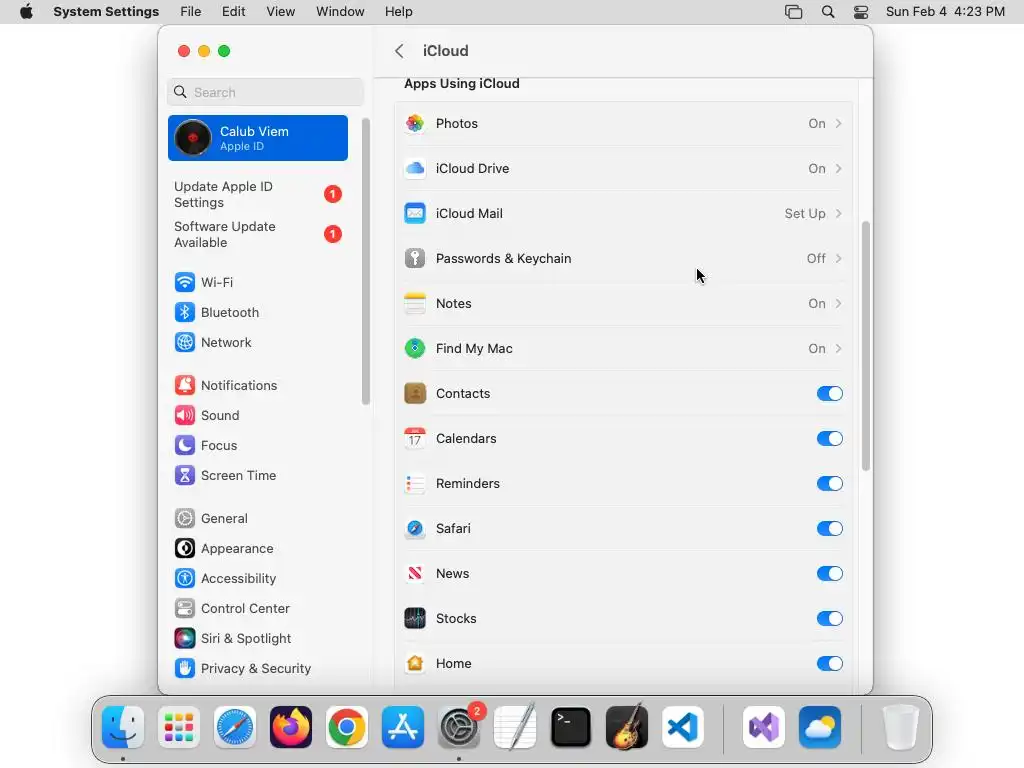Go back from iCloud pane
The height and width of the screenshot is (768, 1024).
tap(399, 51)
